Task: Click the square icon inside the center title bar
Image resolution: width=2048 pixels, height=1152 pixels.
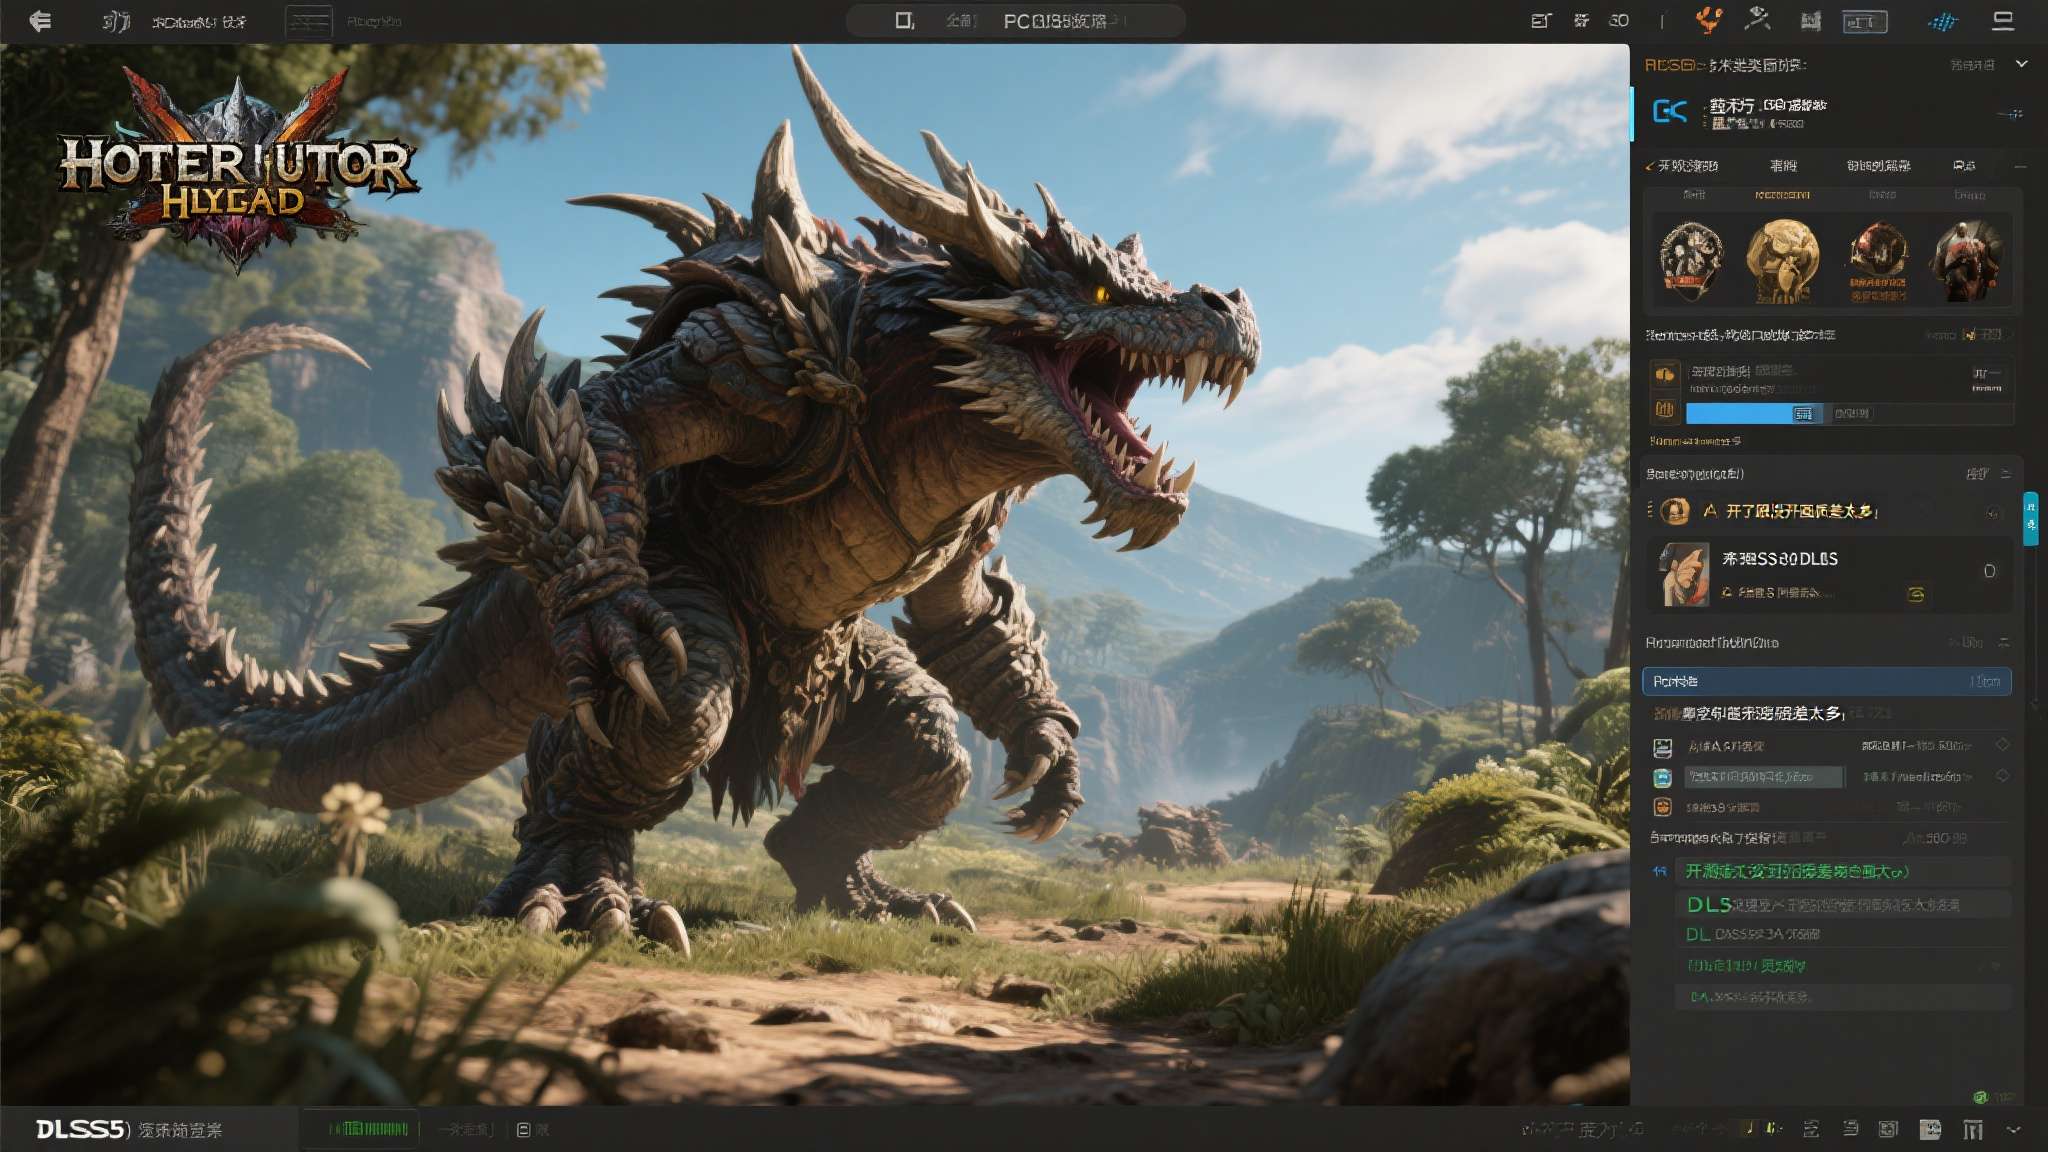Action: (904, 21)
